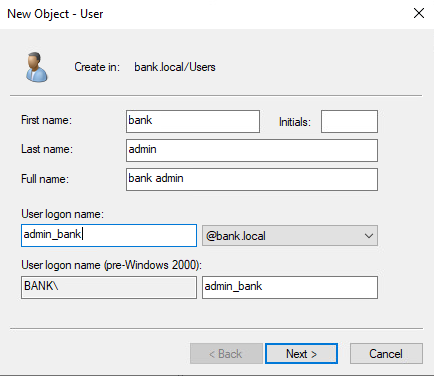434x376 pixels.
Task: Click the Next > button
Action: point(301,353)
